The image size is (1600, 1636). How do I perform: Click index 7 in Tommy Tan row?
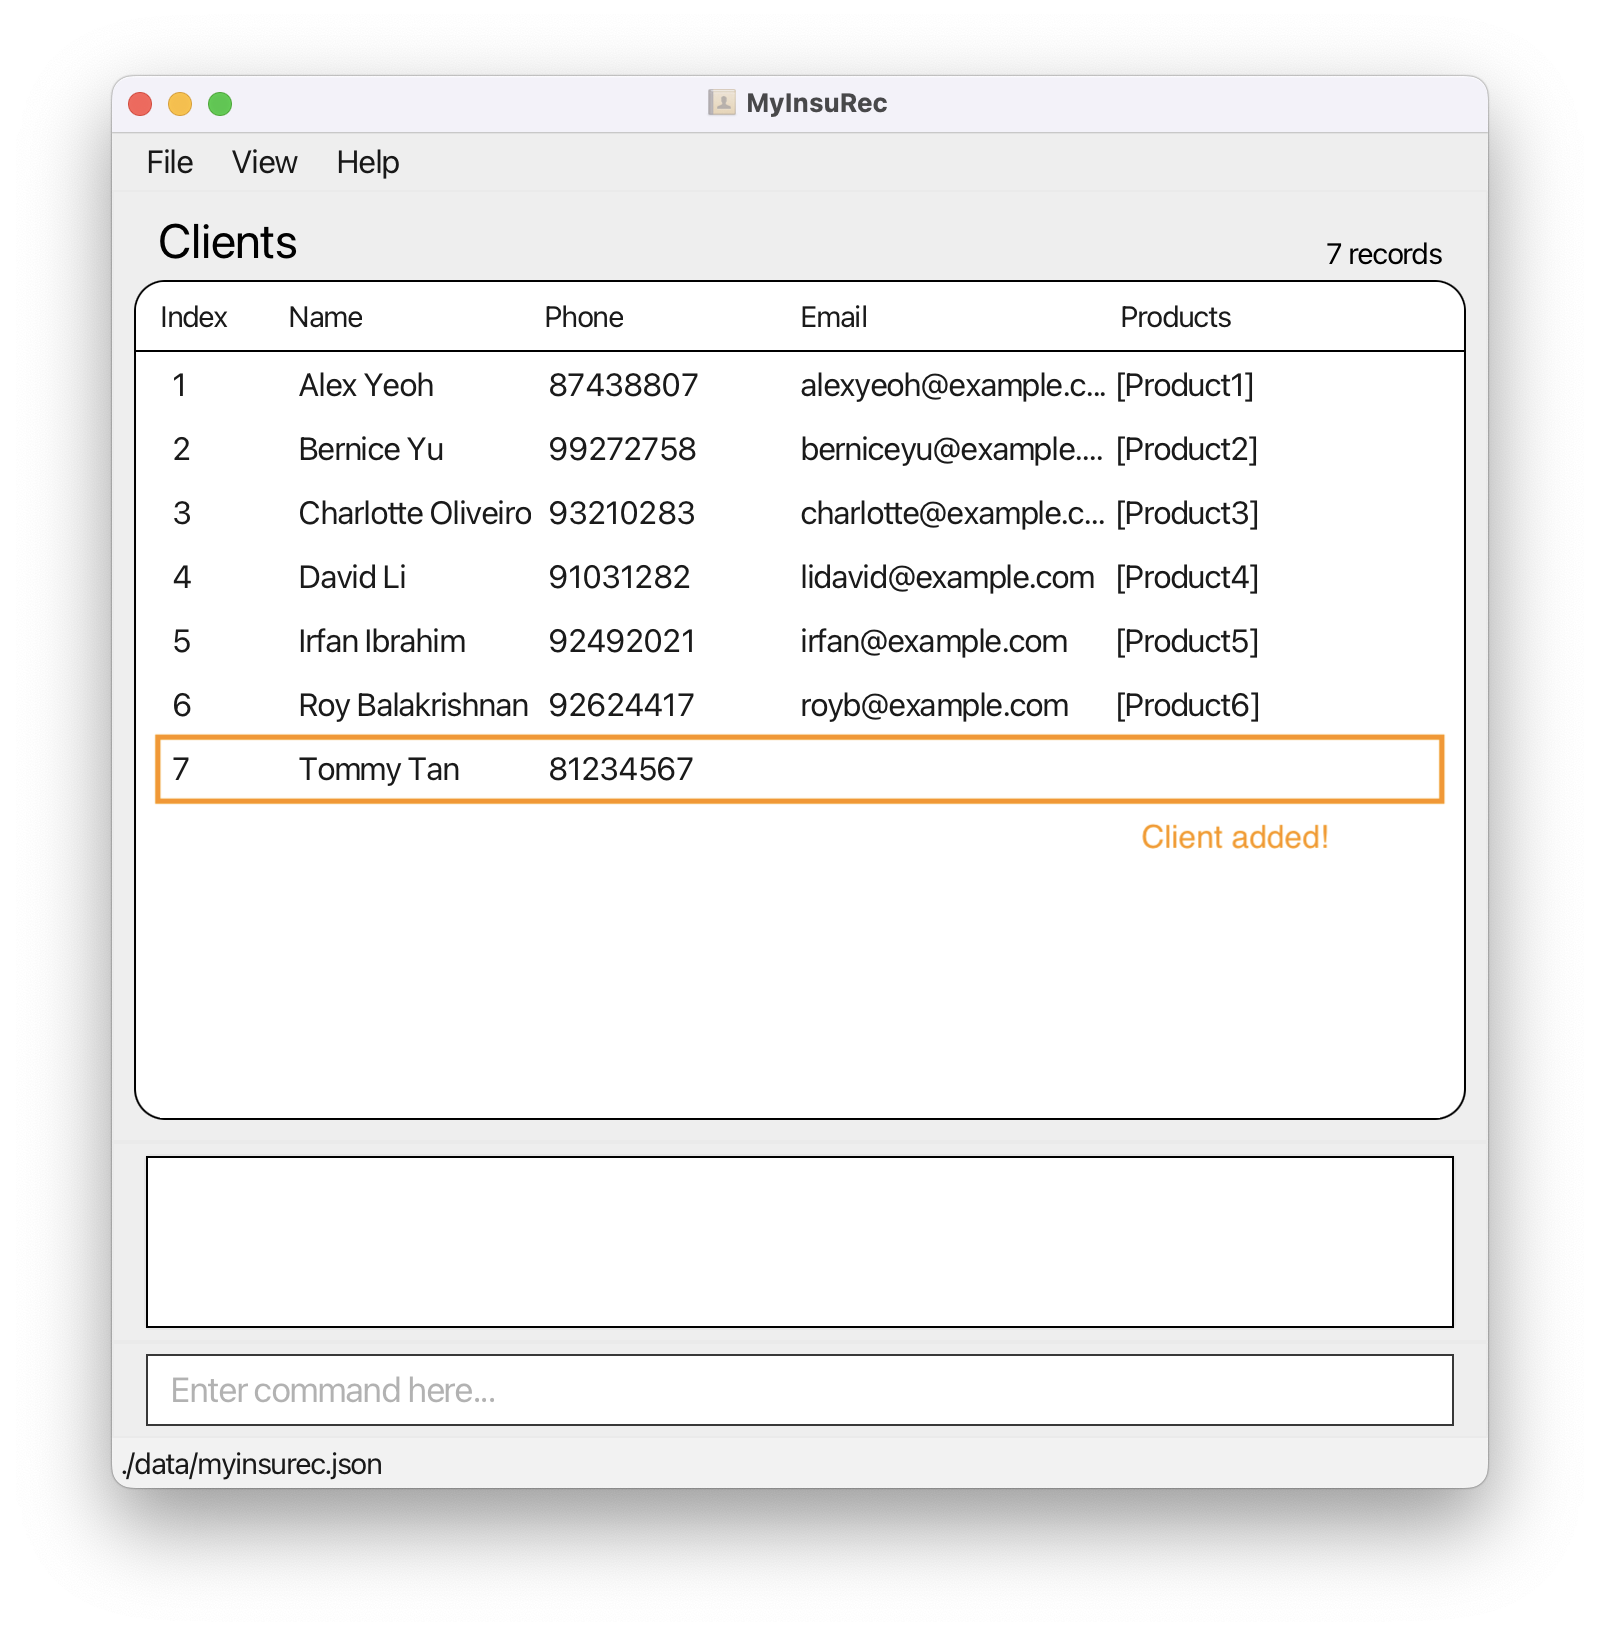pos(181,769)
